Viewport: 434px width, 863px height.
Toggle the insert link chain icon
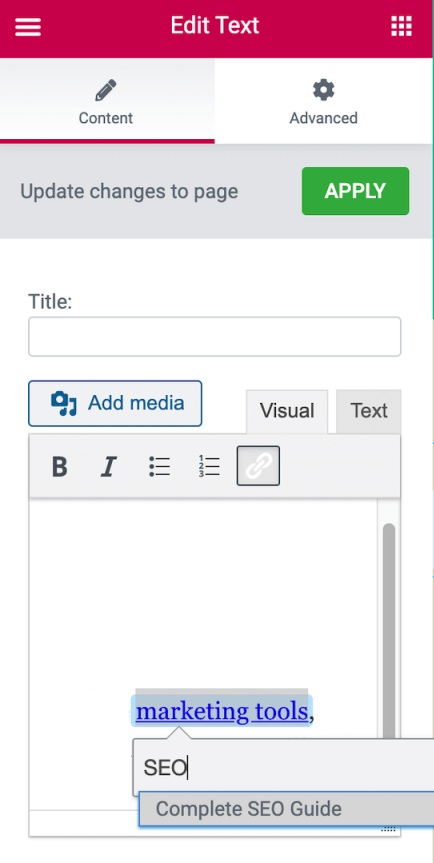click(x=258, y=466)
